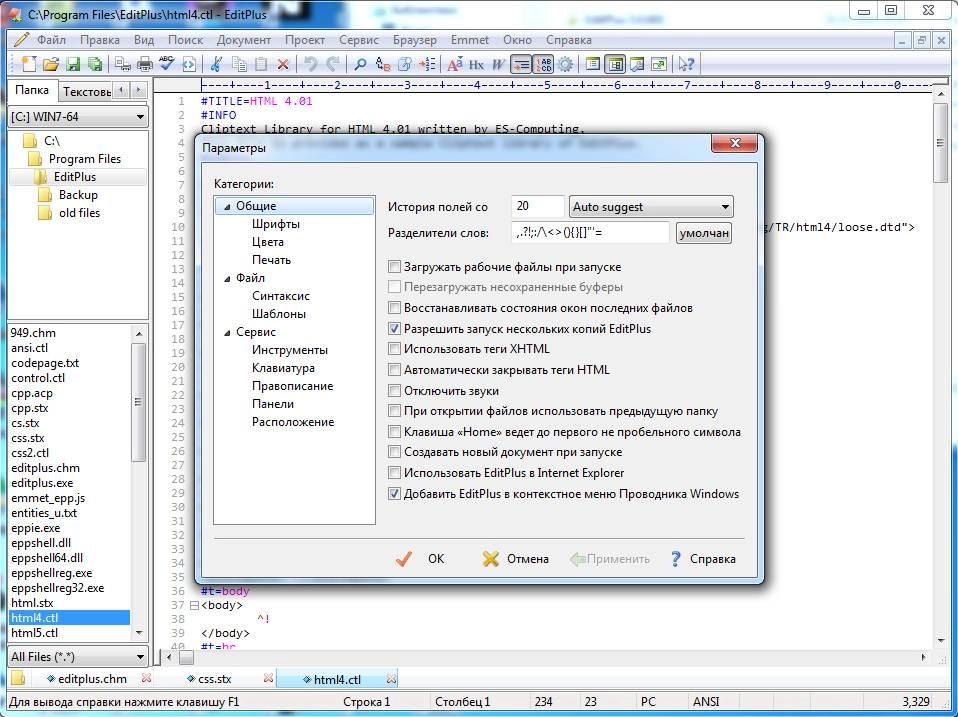Click the Font Aa toolbar icon
The image size is (958, 717).
coord(455,64)
